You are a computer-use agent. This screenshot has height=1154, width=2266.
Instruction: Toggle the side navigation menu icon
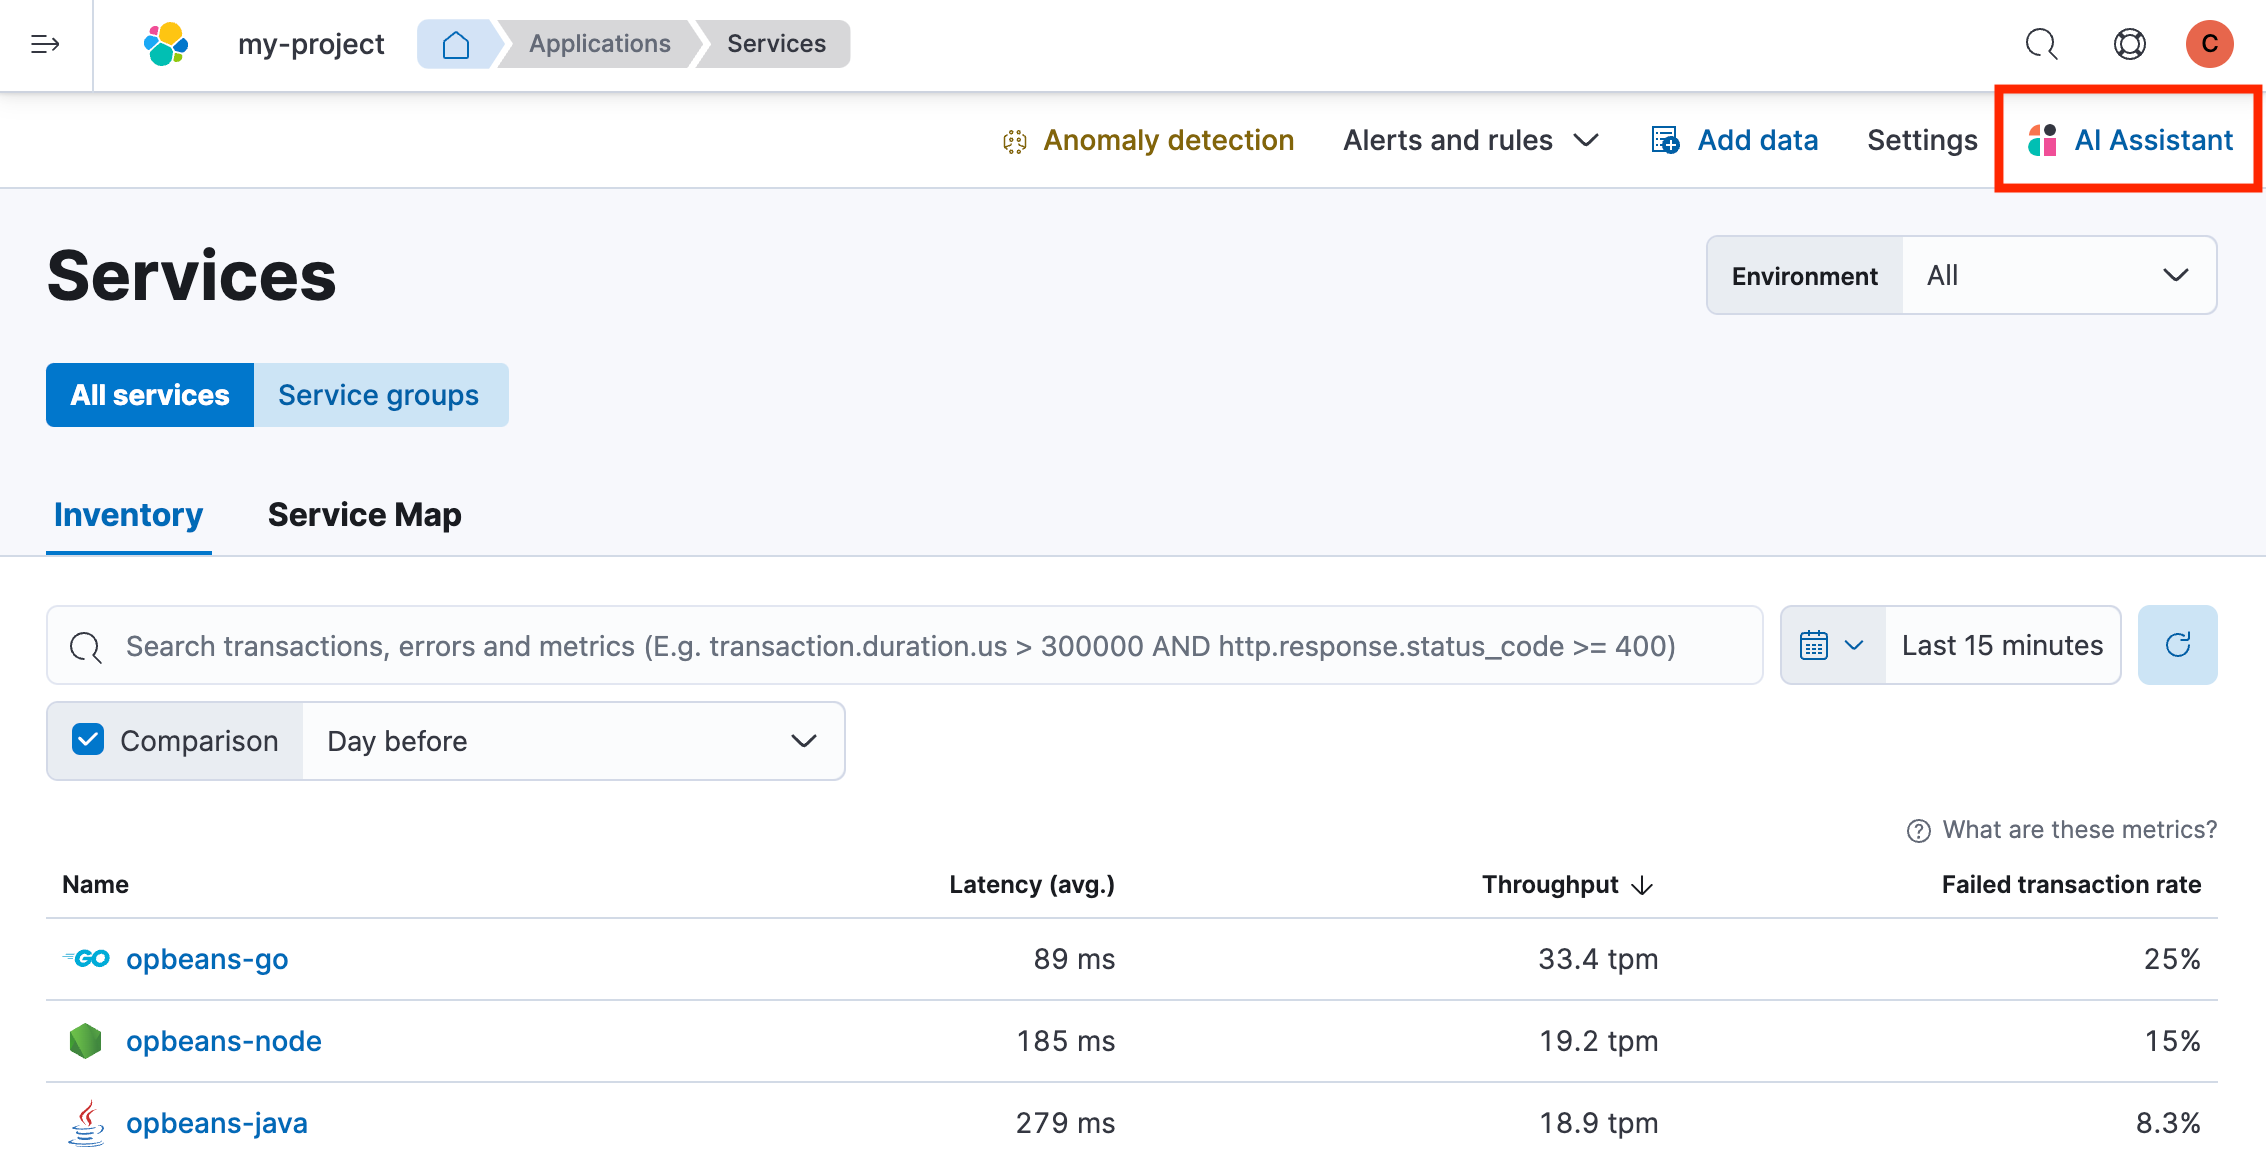[x=45, y=44]
